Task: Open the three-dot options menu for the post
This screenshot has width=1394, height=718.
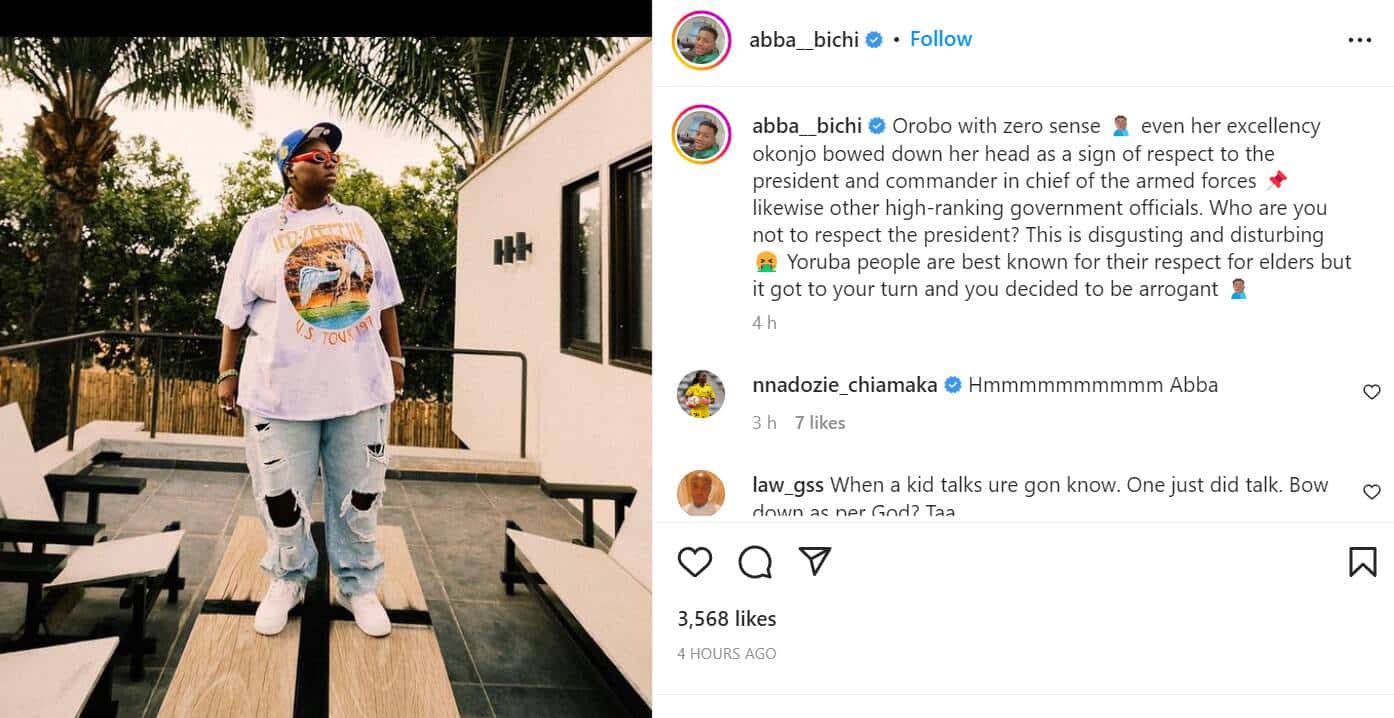Action: coord(1360,39)
